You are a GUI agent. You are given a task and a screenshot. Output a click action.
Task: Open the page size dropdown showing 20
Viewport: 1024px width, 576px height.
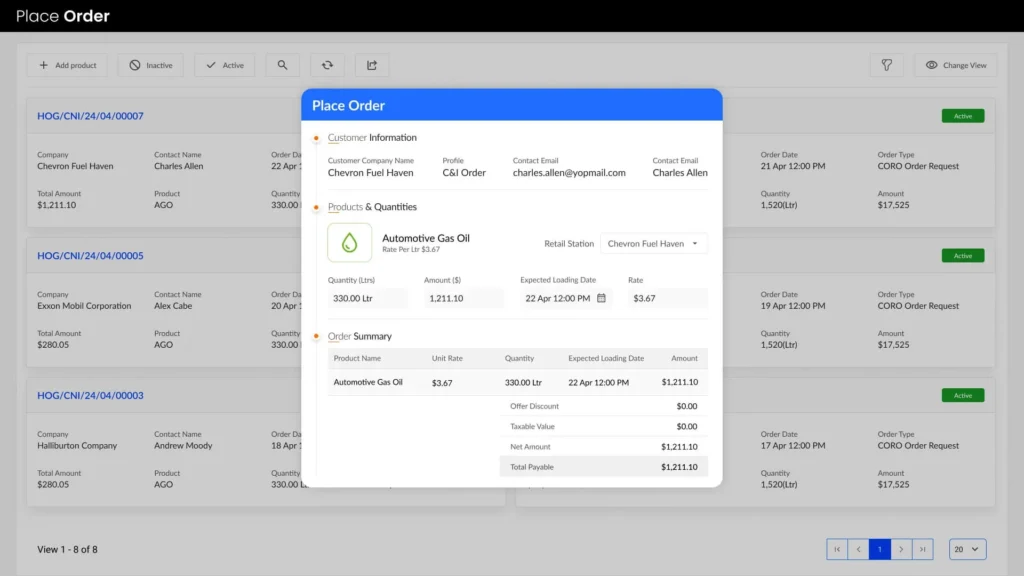(967, 549)
